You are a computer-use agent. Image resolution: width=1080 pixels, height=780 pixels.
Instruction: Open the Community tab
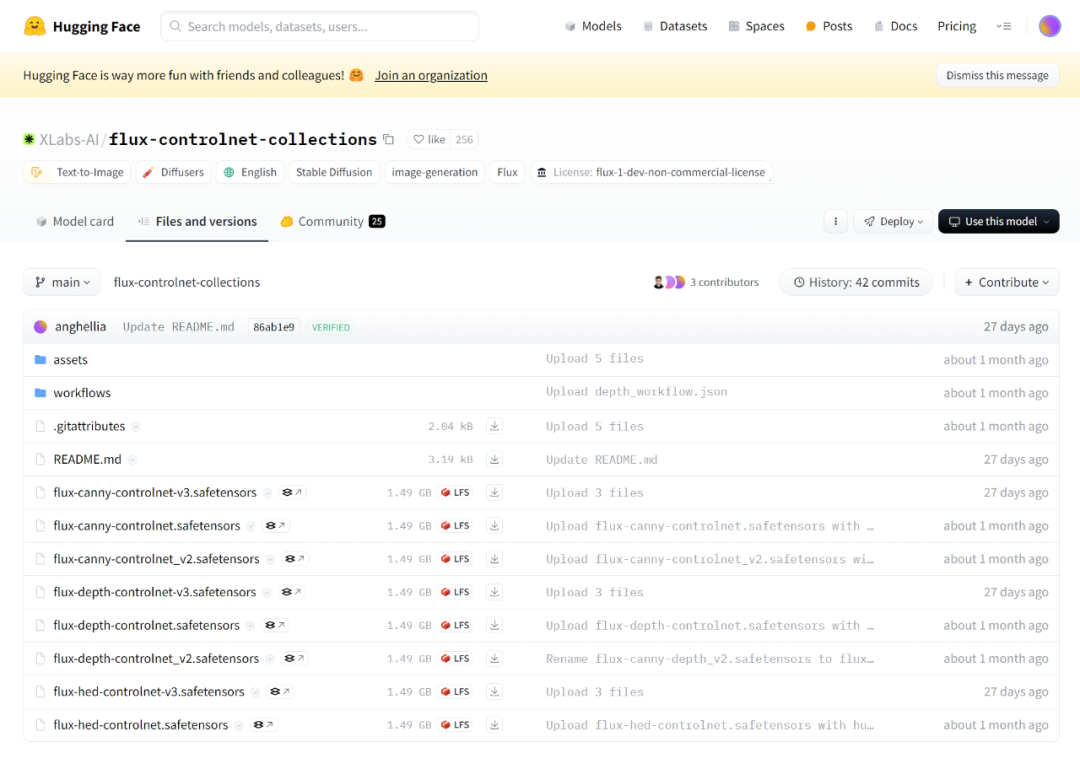[x=333, y=221]
